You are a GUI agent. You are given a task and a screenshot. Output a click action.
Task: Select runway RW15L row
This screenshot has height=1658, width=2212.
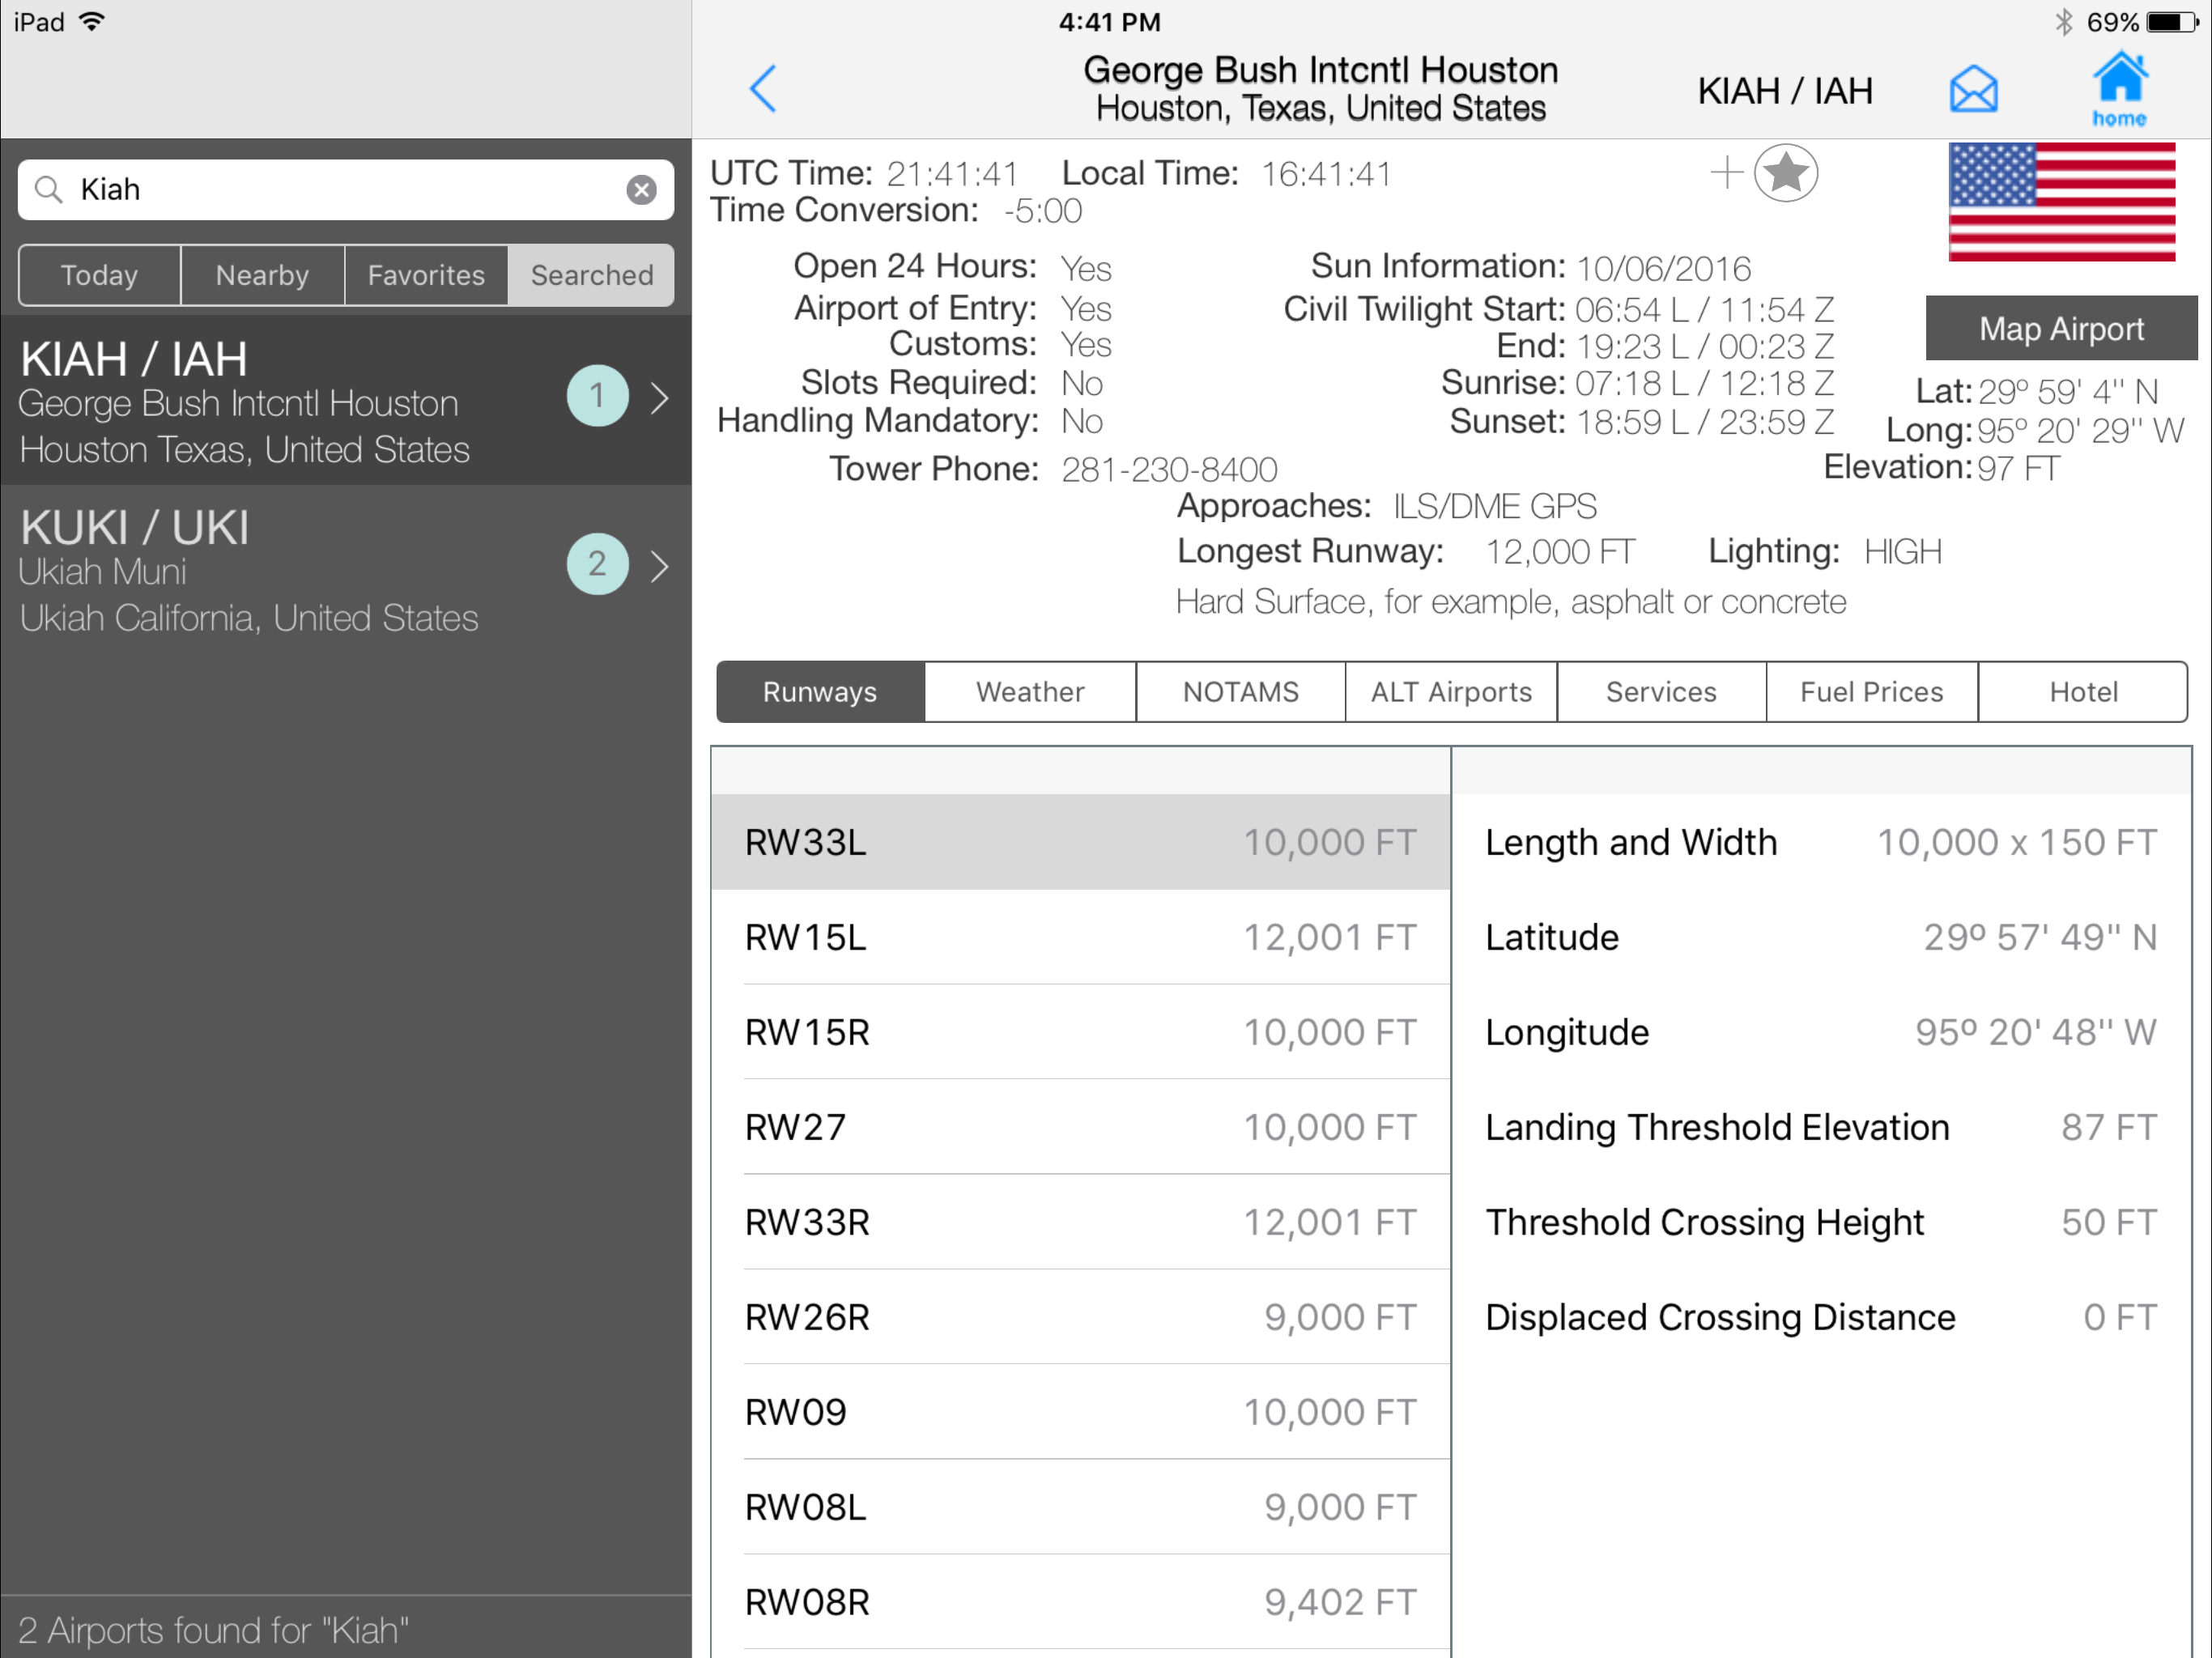[x=1080, y=937]
